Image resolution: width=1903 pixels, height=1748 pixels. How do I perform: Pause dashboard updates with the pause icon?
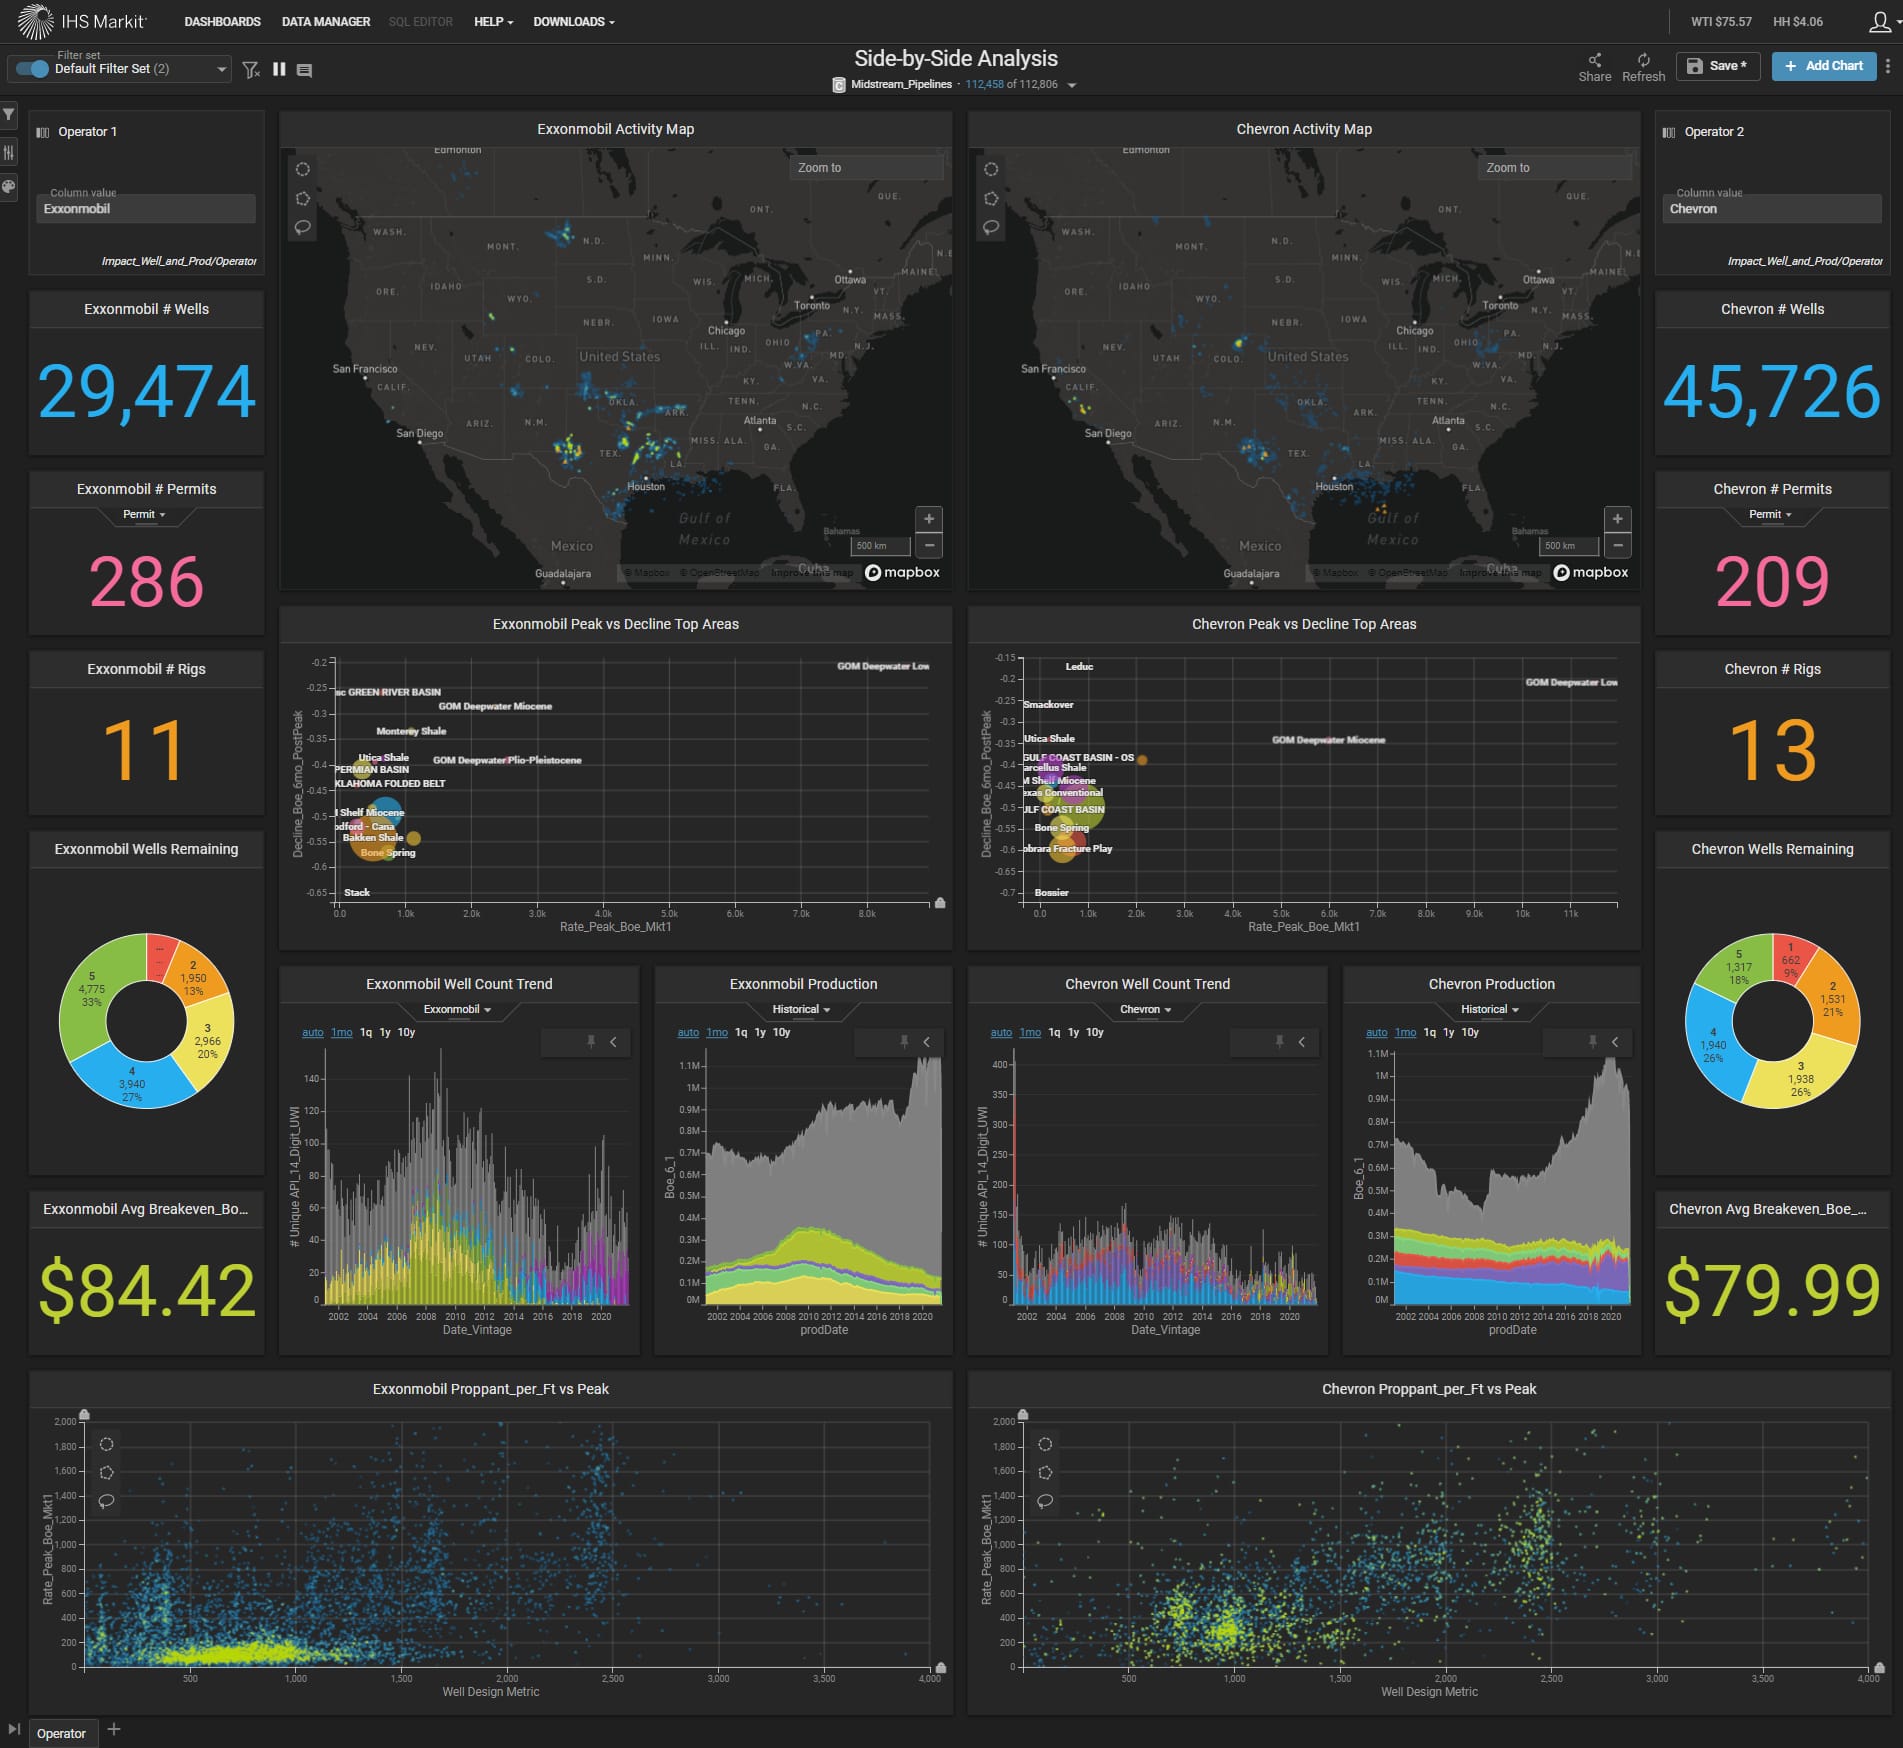pyautogui.click(x=279, y=69)
